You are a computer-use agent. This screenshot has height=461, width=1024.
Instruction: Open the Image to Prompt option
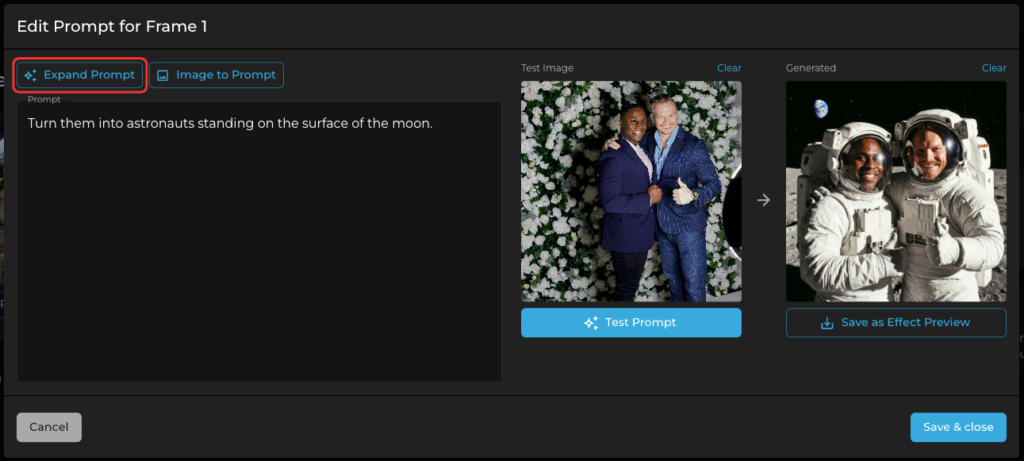point(216,75)
